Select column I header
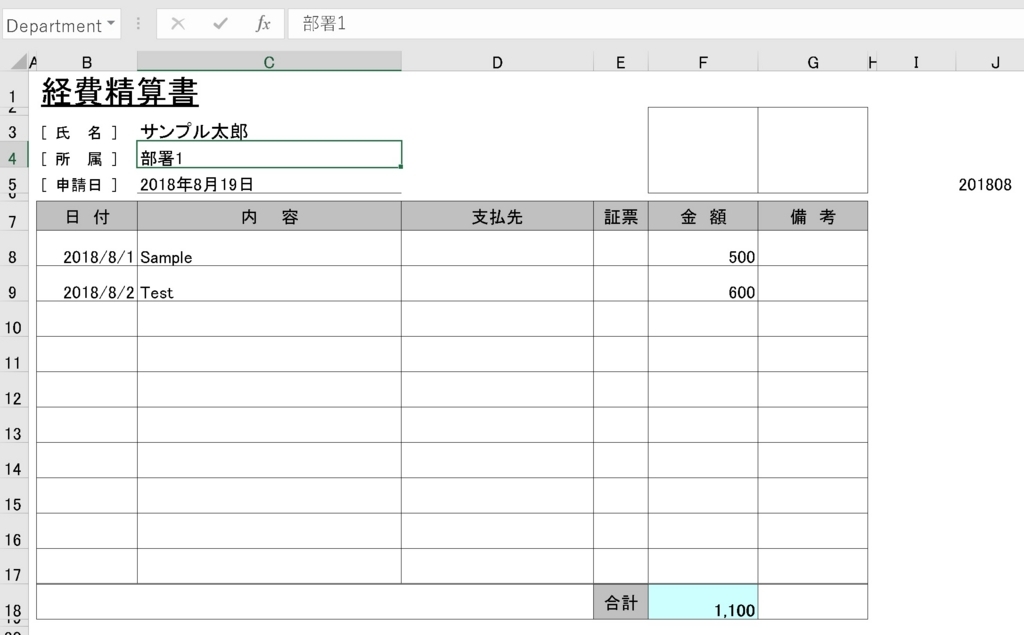This screenshot has height=635, width=1024. pos(916,62)
